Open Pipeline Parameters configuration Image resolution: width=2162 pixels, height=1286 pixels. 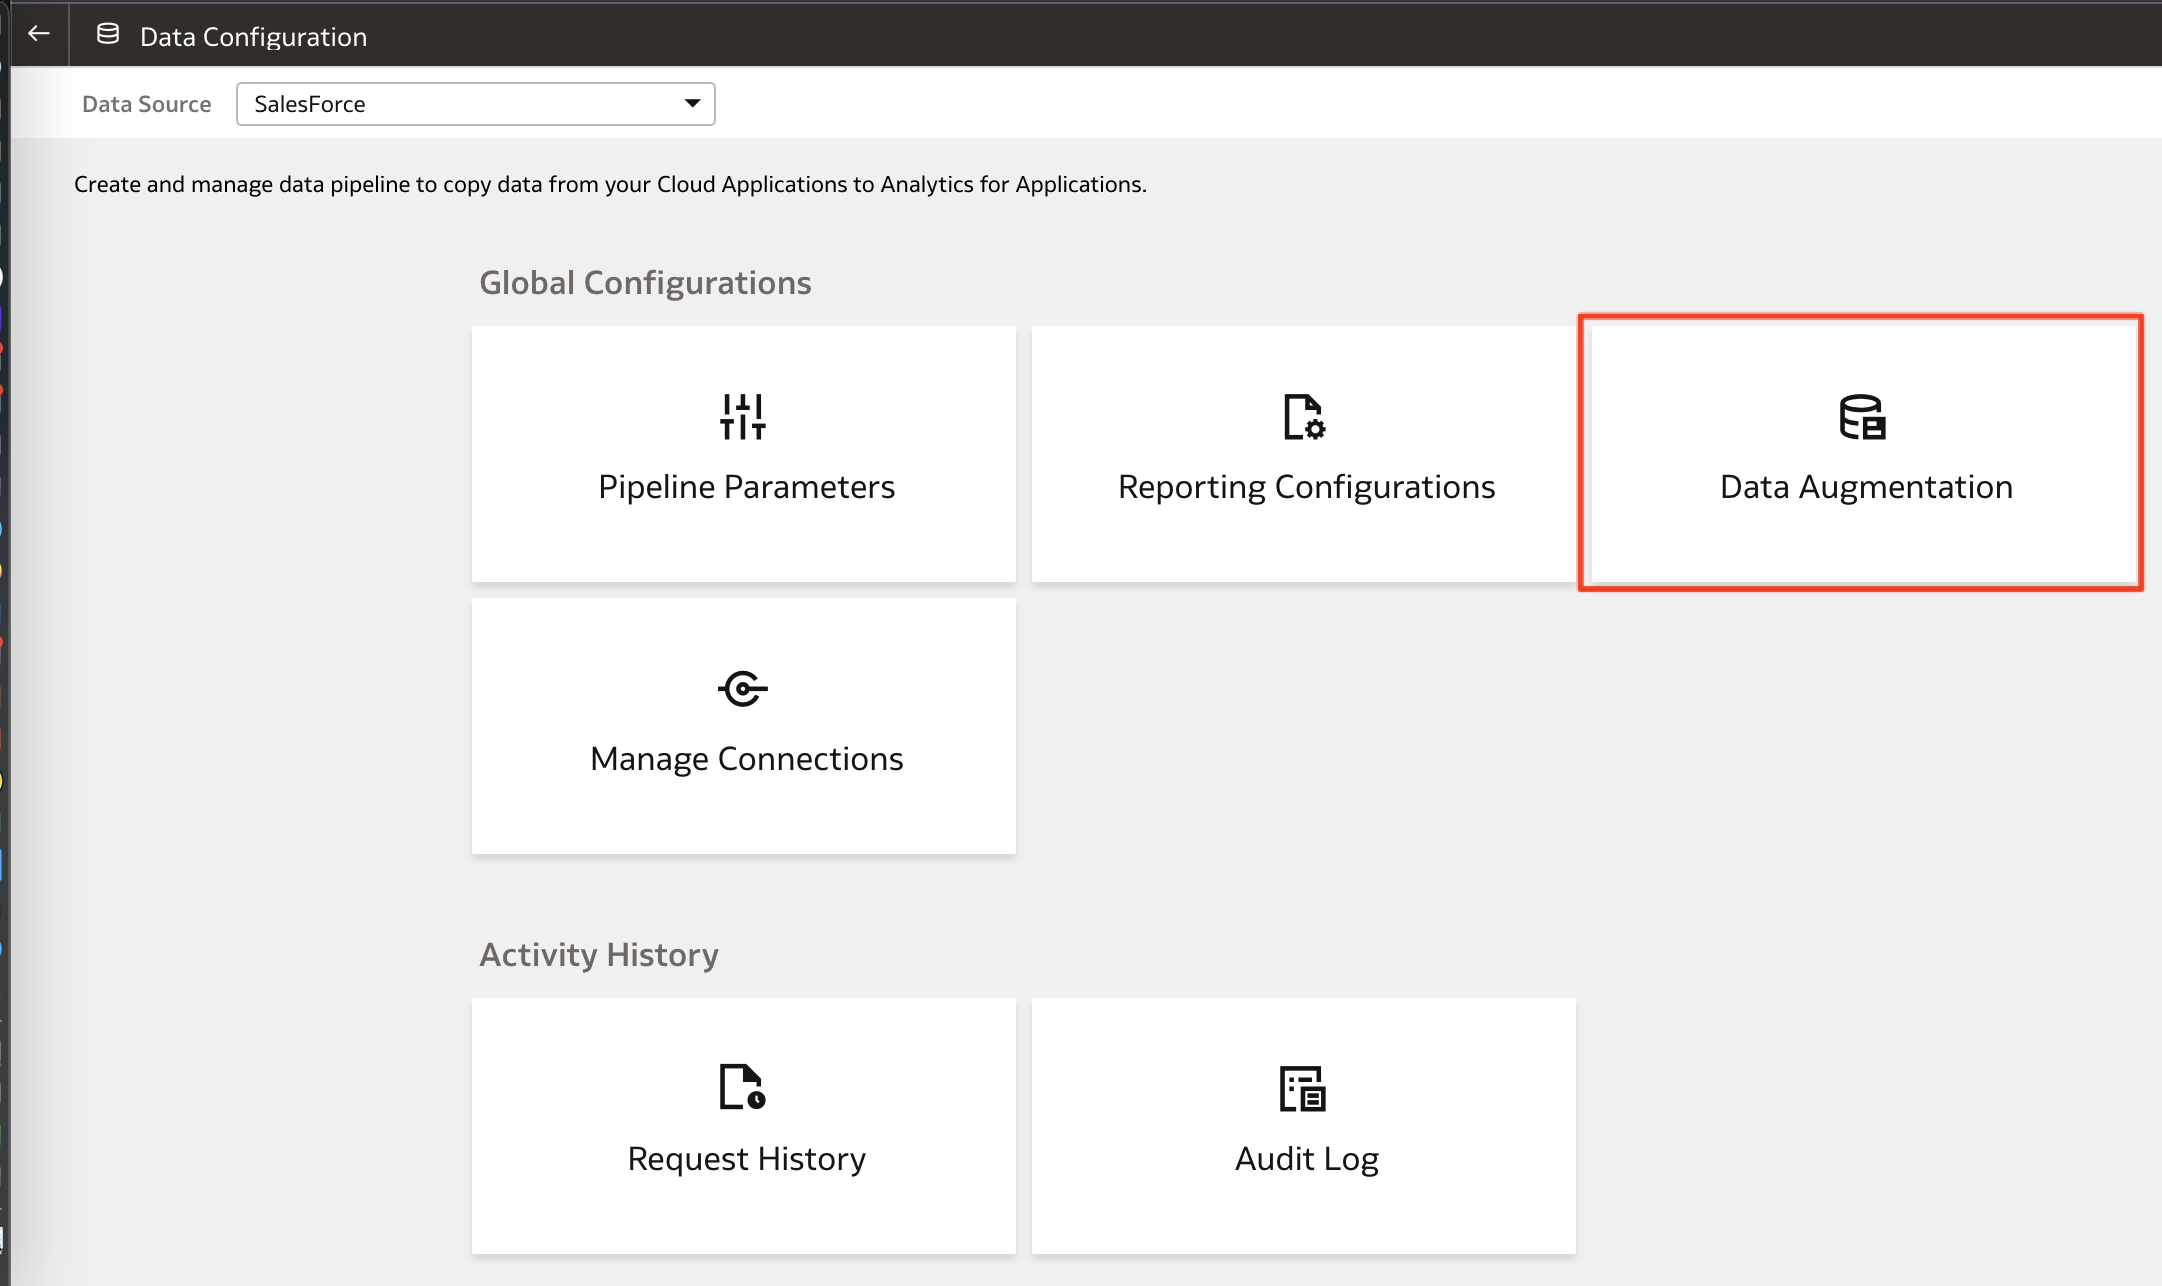[743, 454]
